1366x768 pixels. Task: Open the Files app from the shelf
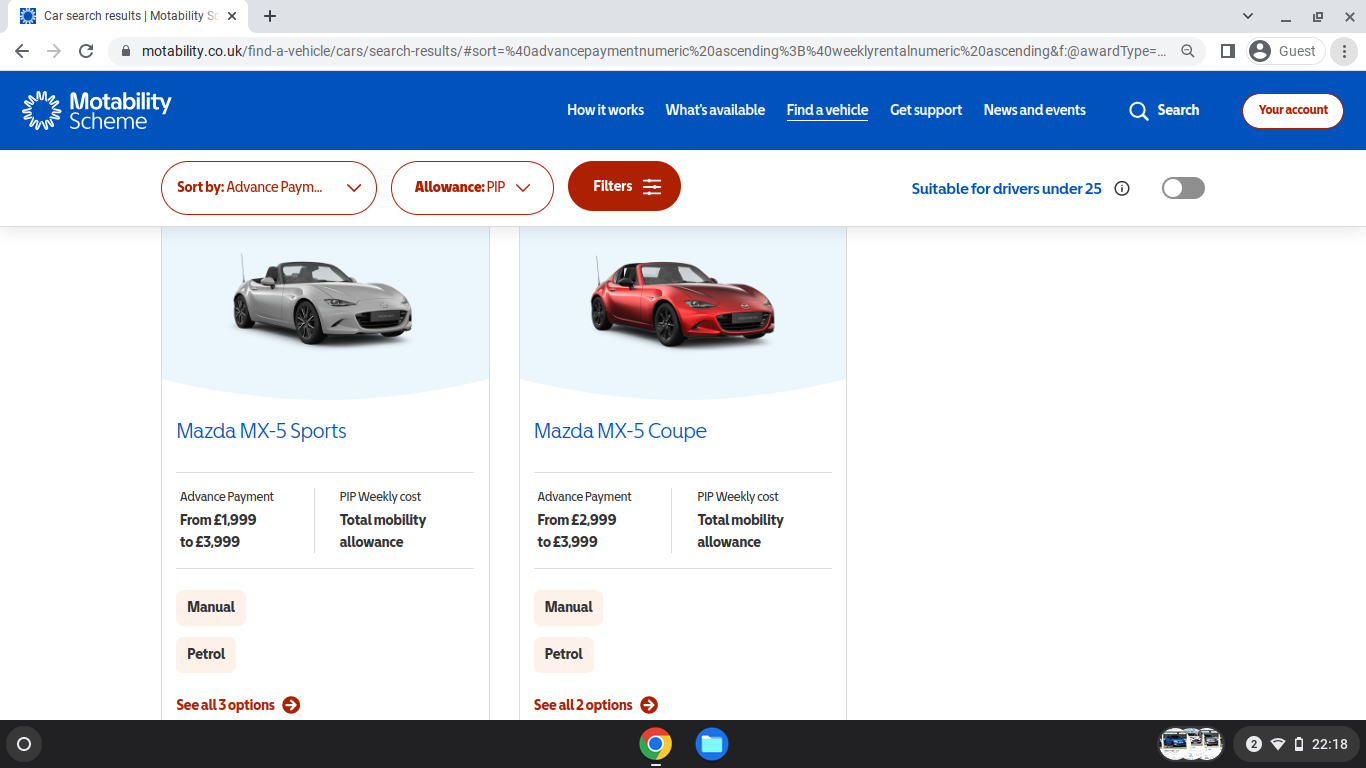click(712, 744)
